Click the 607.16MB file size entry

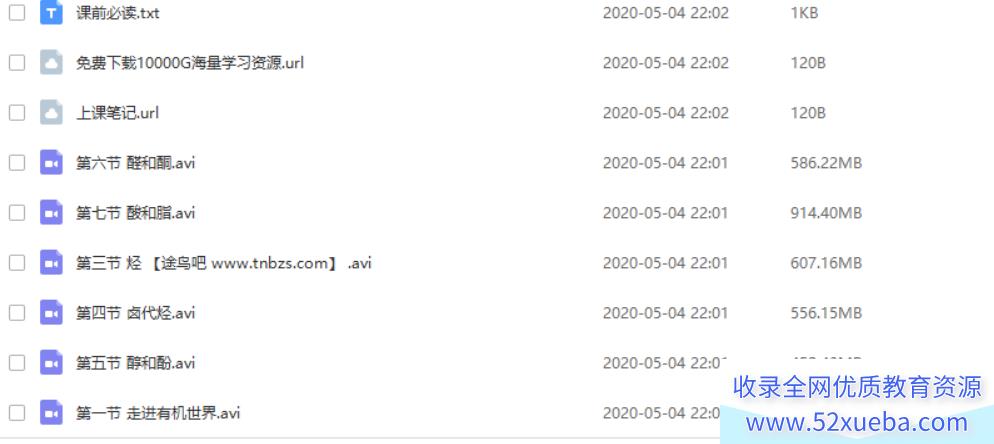(826, 263)
